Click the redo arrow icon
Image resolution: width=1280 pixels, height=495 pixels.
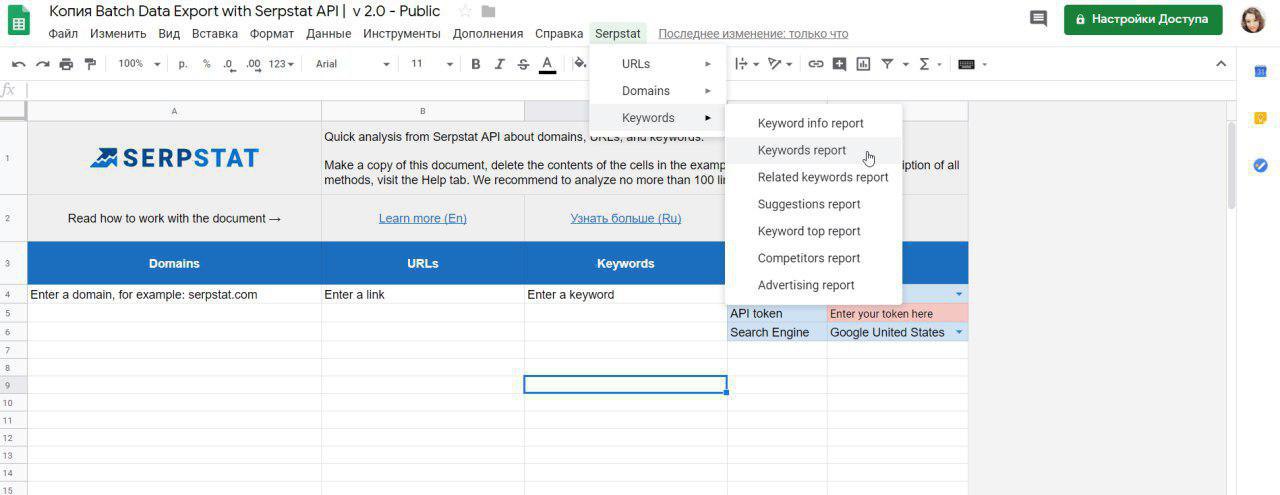click(x=42, y=64)
